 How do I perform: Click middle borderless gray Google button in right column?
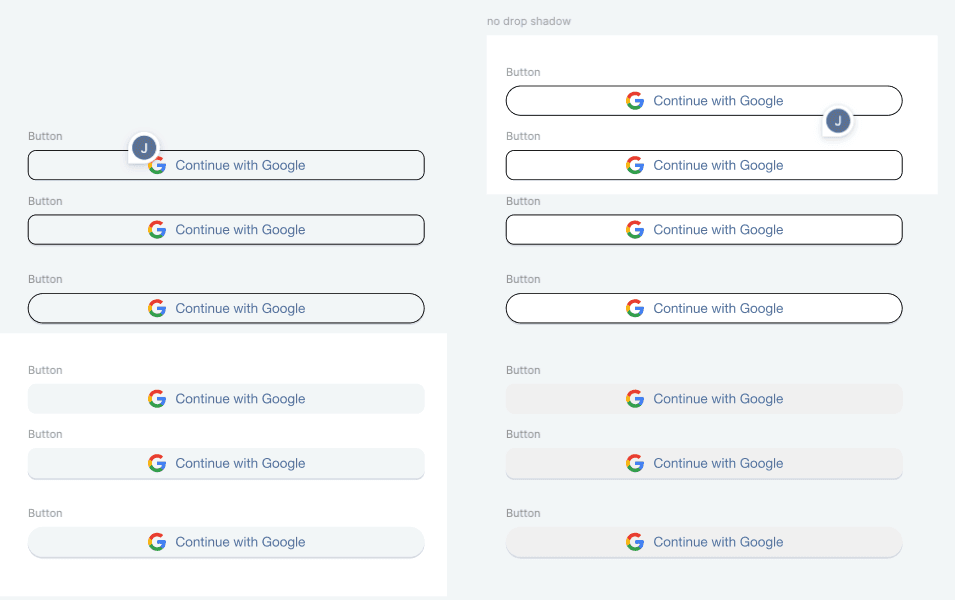(x=704, y=464)
